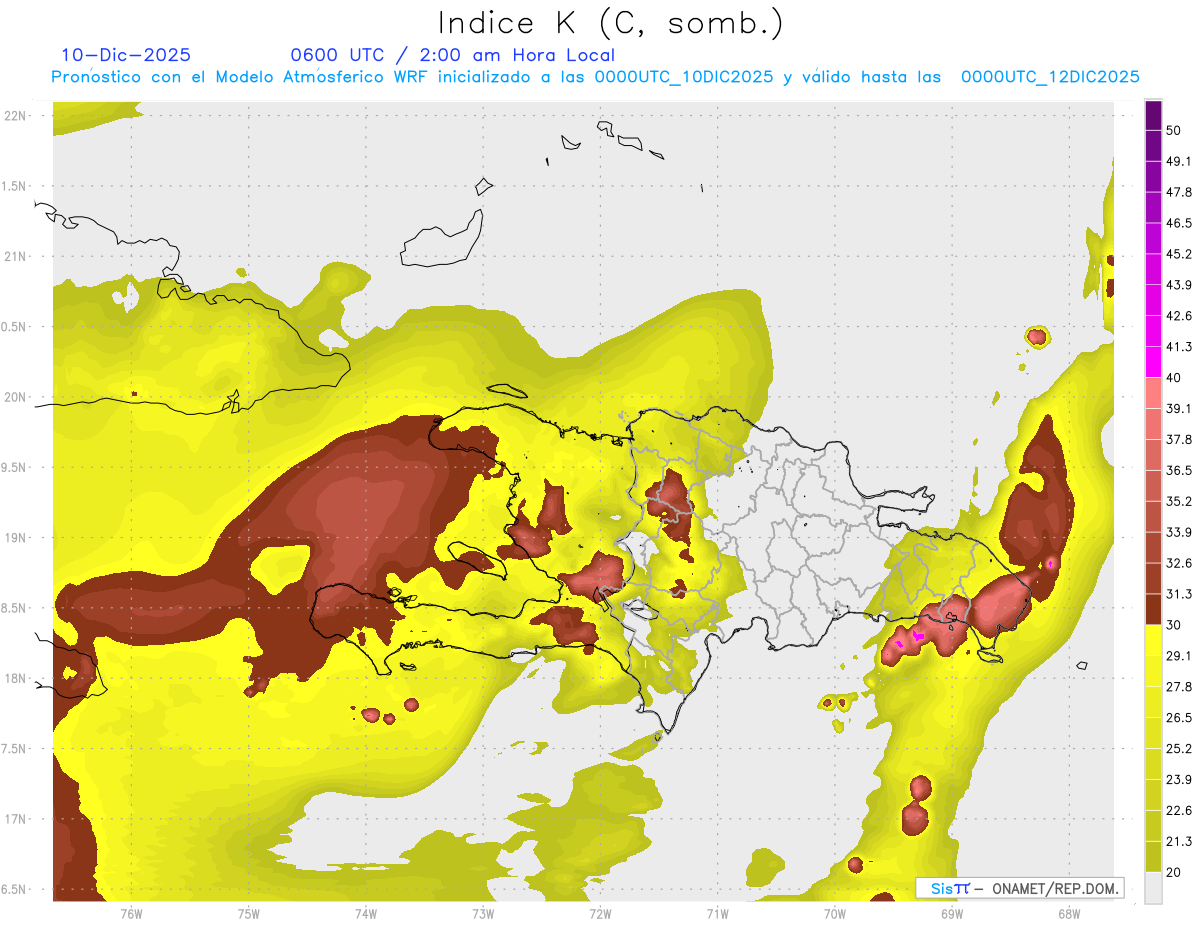Click the colorbar value "29.1"

pyautogui.click(x=1179, y=657)
